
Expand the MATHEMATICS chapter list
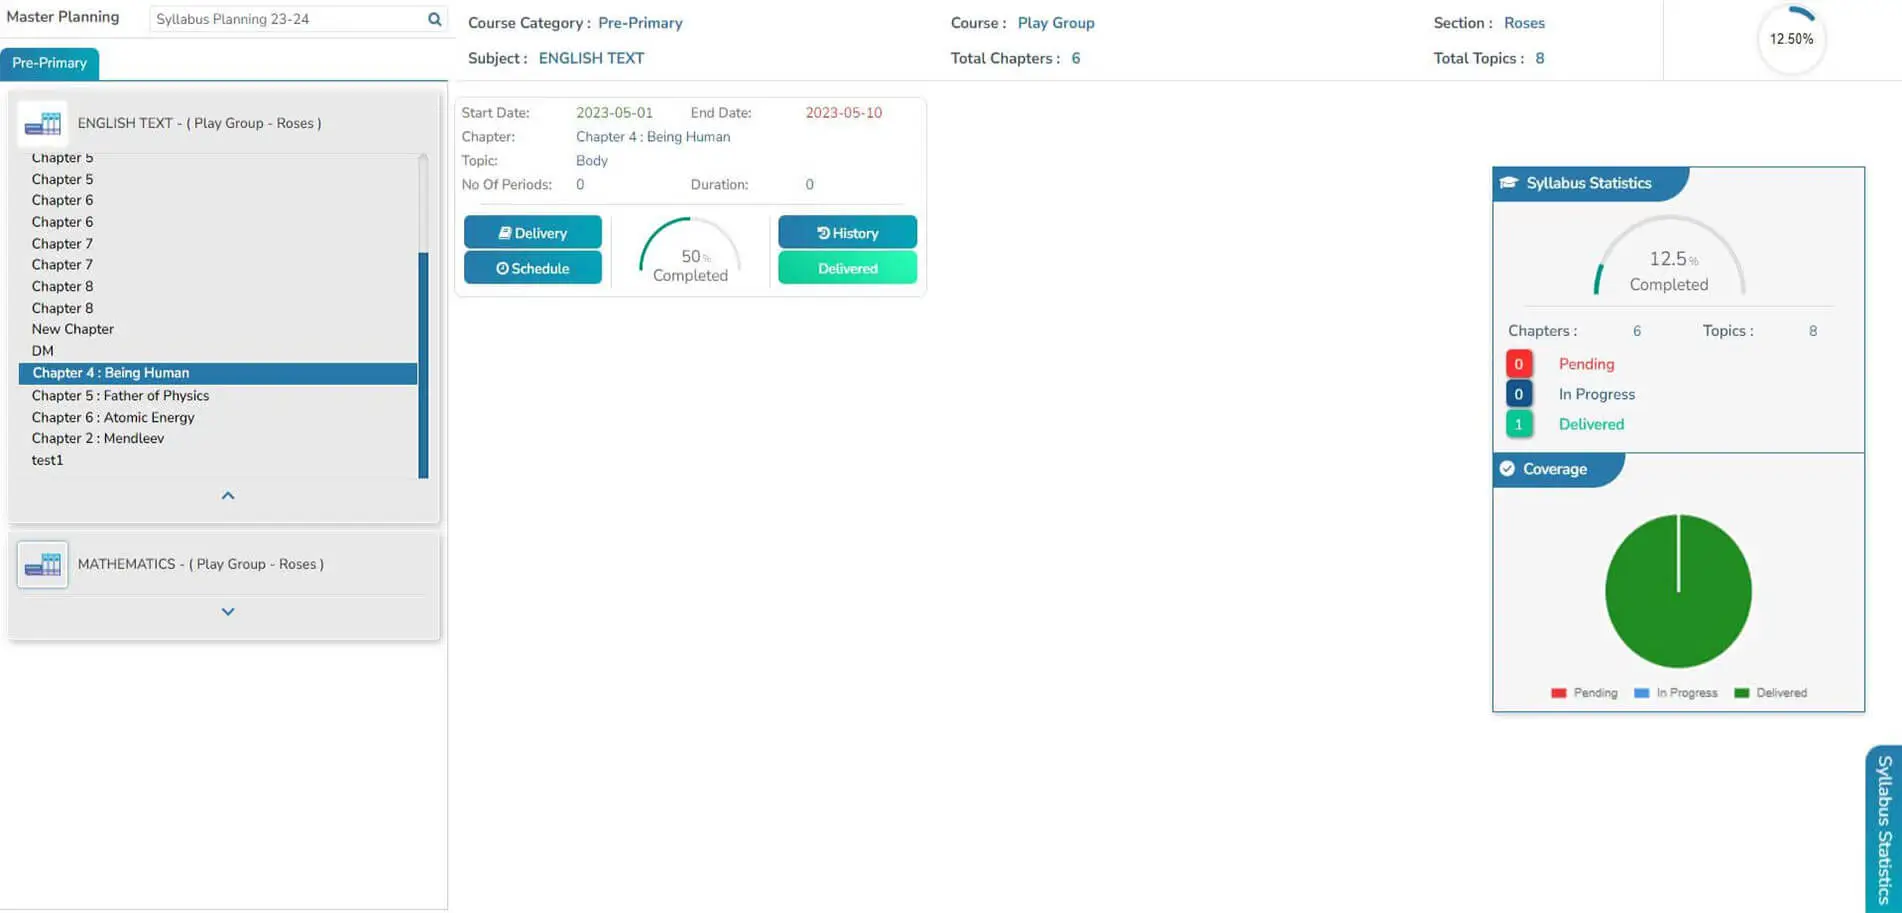tap(228, 612)
